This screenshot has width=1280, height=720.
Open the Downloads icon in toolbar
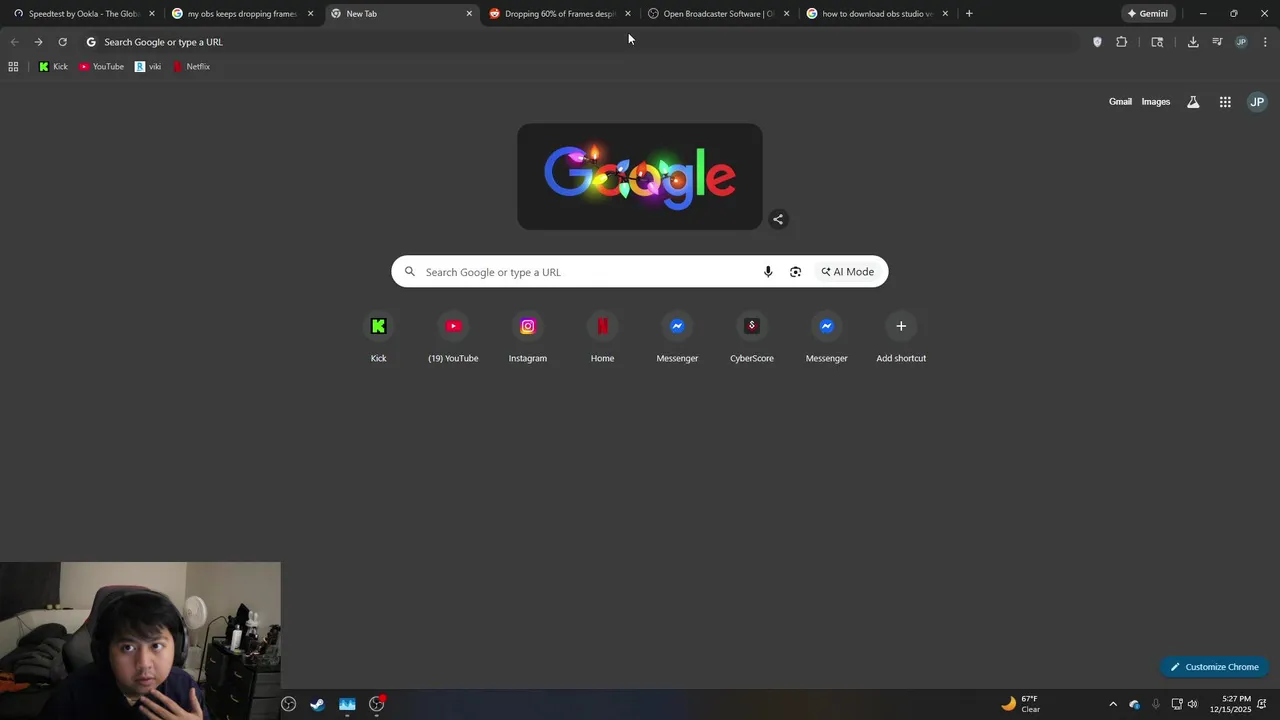click(x=1193, y=42)
